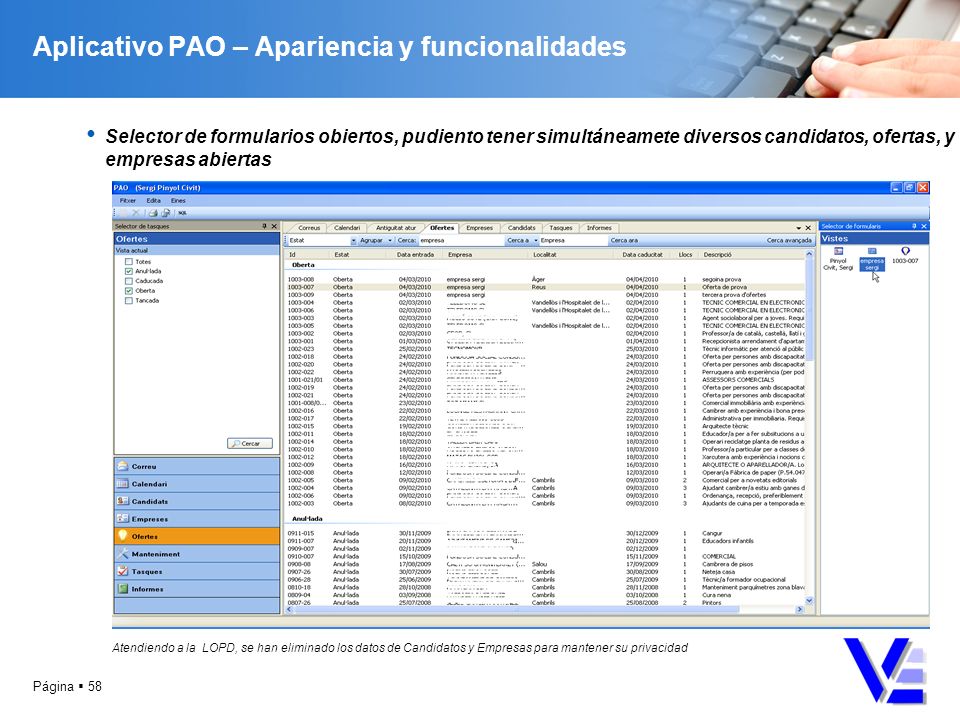Viewport: 960px width, 720px height.
Task: Click in the Cerca search field
Action: coord(462,241)
